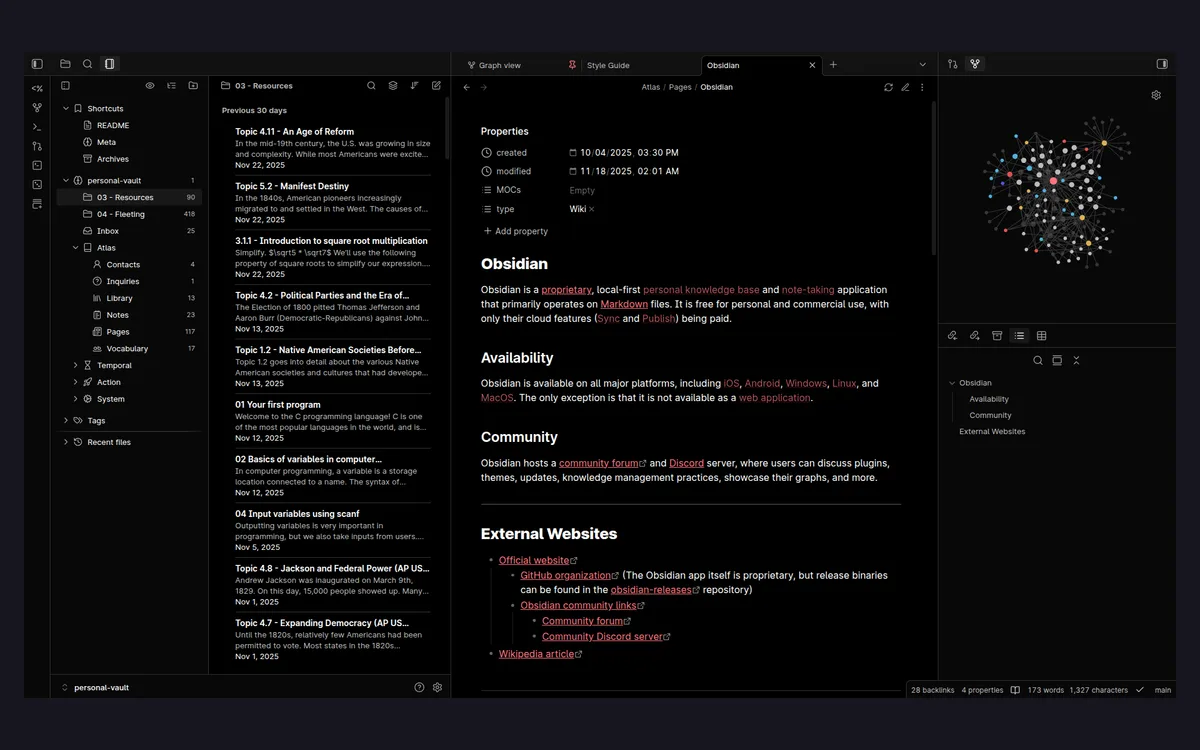Viewport: 1200px width, 750px height.
Task: Toggle hidden items eye icon in navigator
Action: (x=150, y=86)
